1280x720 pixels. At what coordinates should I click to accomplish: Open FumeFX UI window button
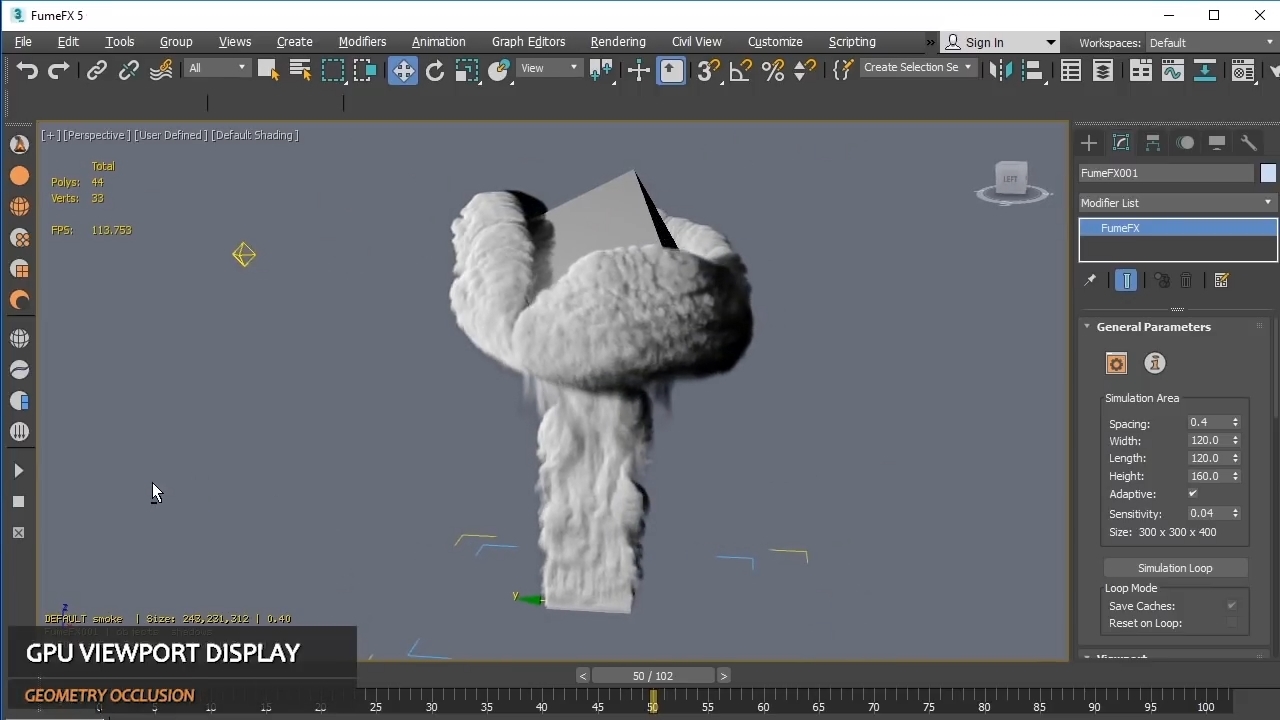tap(1116, 364)
